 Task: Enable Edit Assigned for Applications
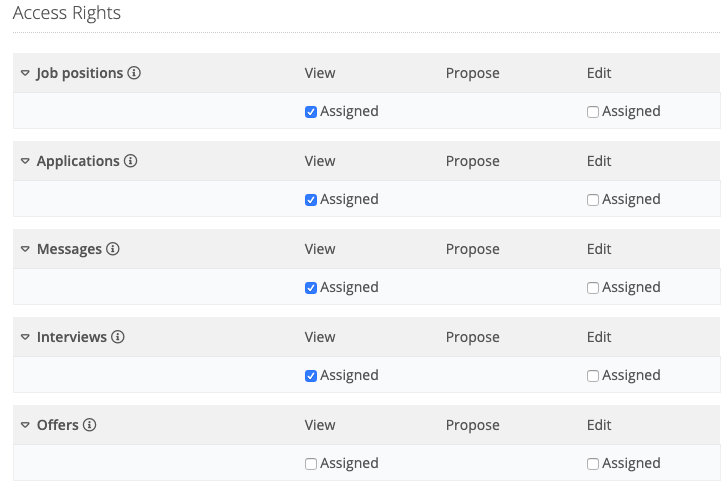pos(593,200)
